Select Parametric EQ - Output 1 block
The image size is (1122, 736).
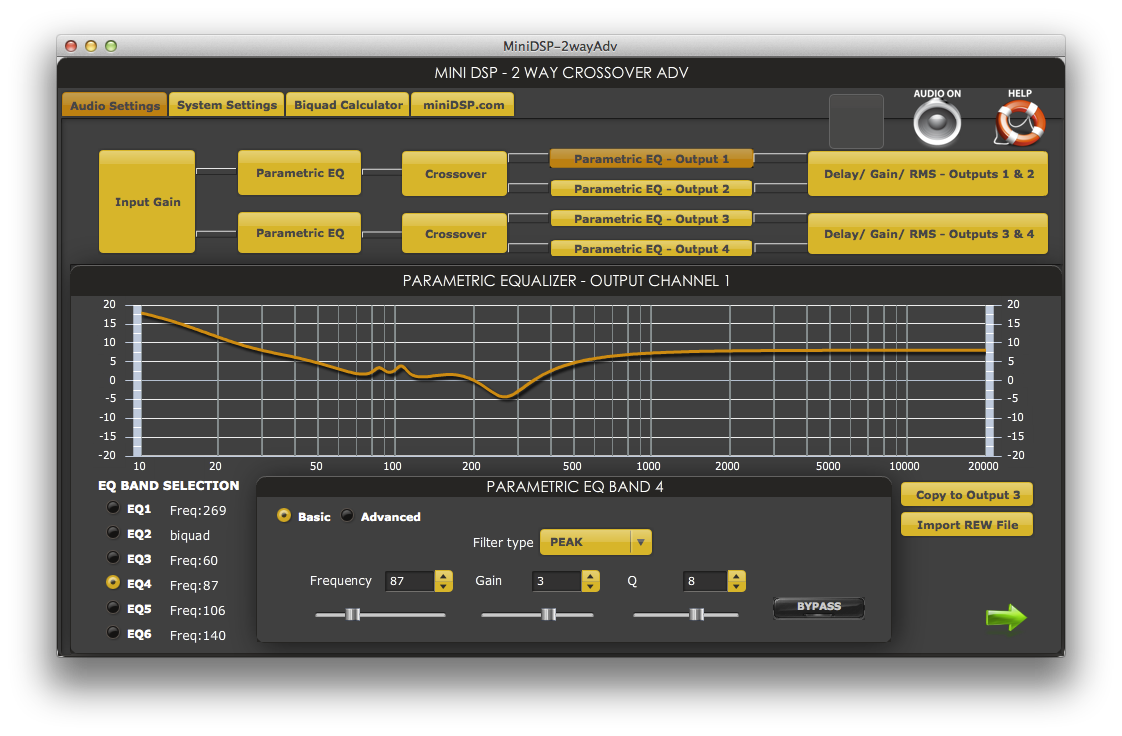tap(651, 159)
